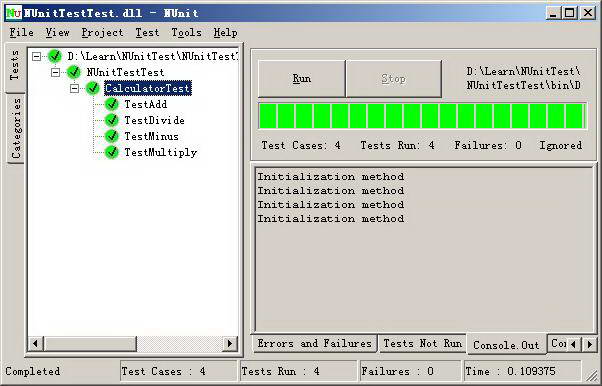
Task: Open the Project menu
Action: 102,33
